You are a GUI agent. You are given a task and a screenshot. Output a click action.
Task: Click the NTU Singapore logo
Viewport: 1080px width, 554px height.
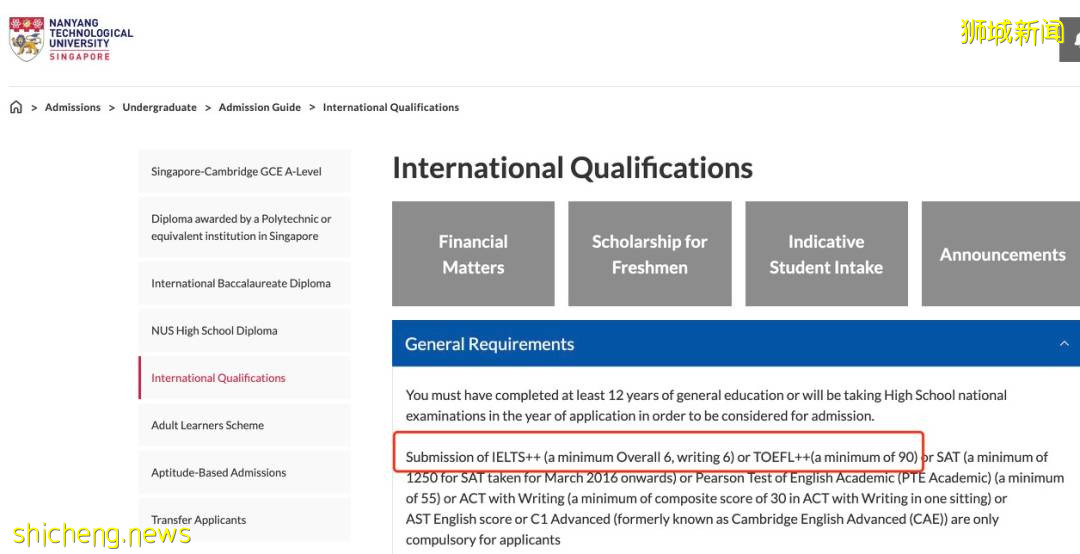pos(71,38)
